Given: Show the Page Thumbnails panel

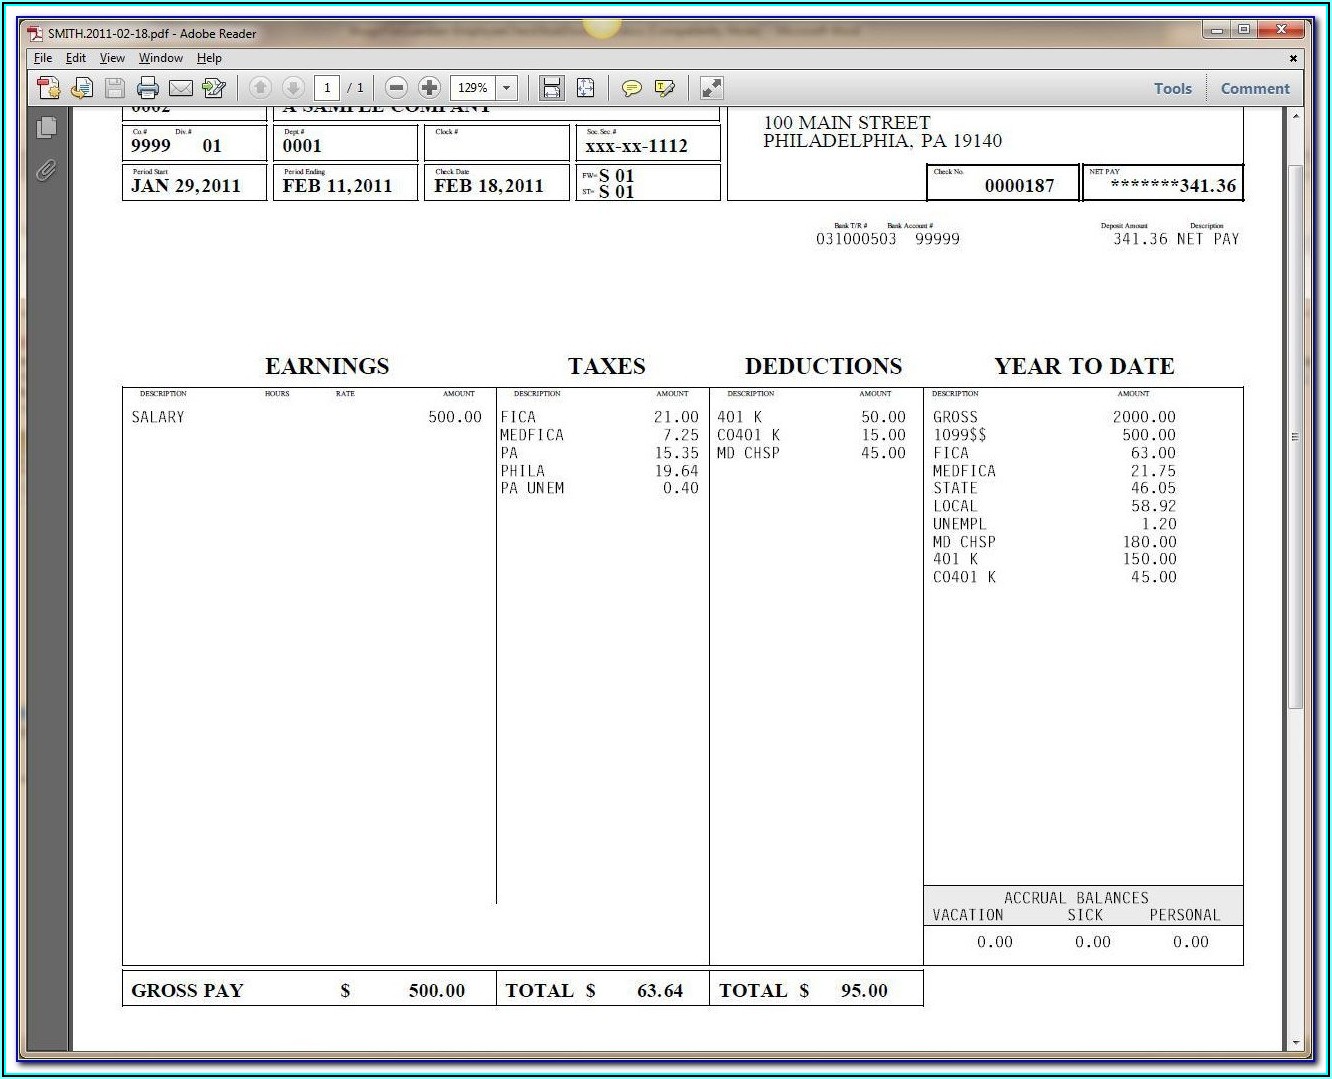Looking at the screenshot, I should (46, 128).
